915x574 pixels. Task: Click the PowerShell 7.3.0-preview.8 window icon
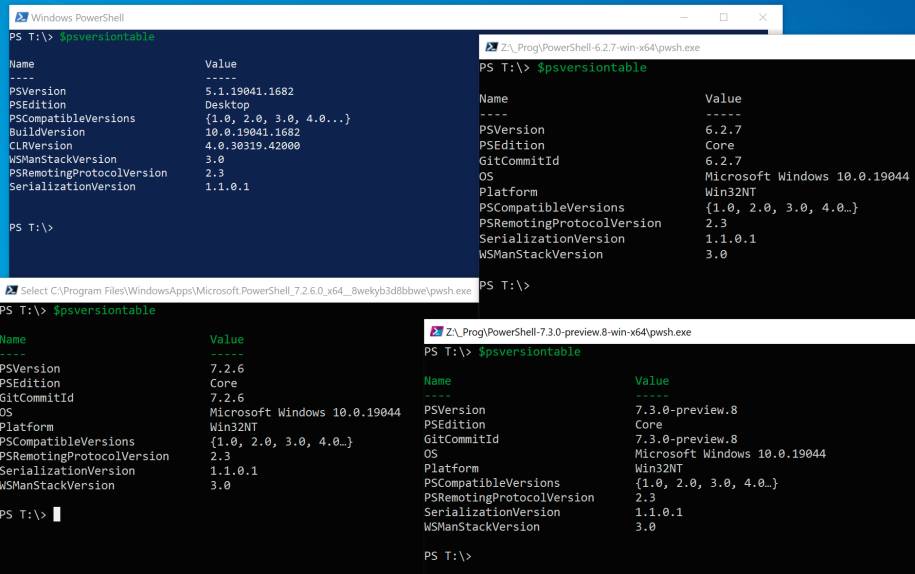(x=436, y=332)
